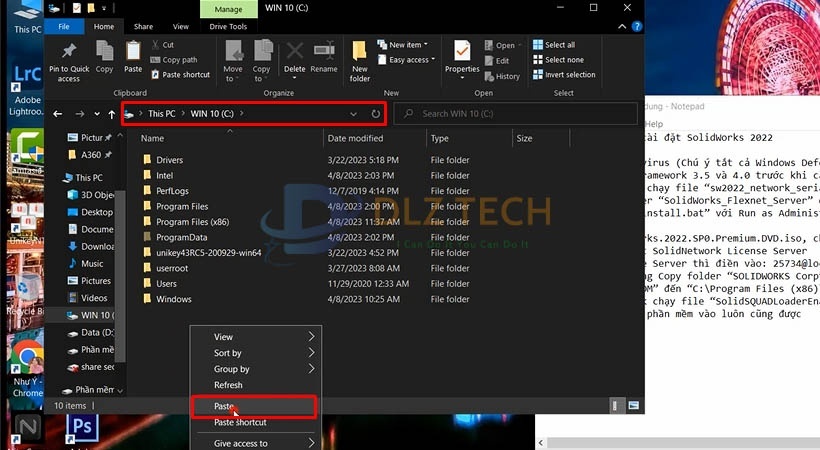Click Paste shortcut in the ribbon

[x=180, y=75]
